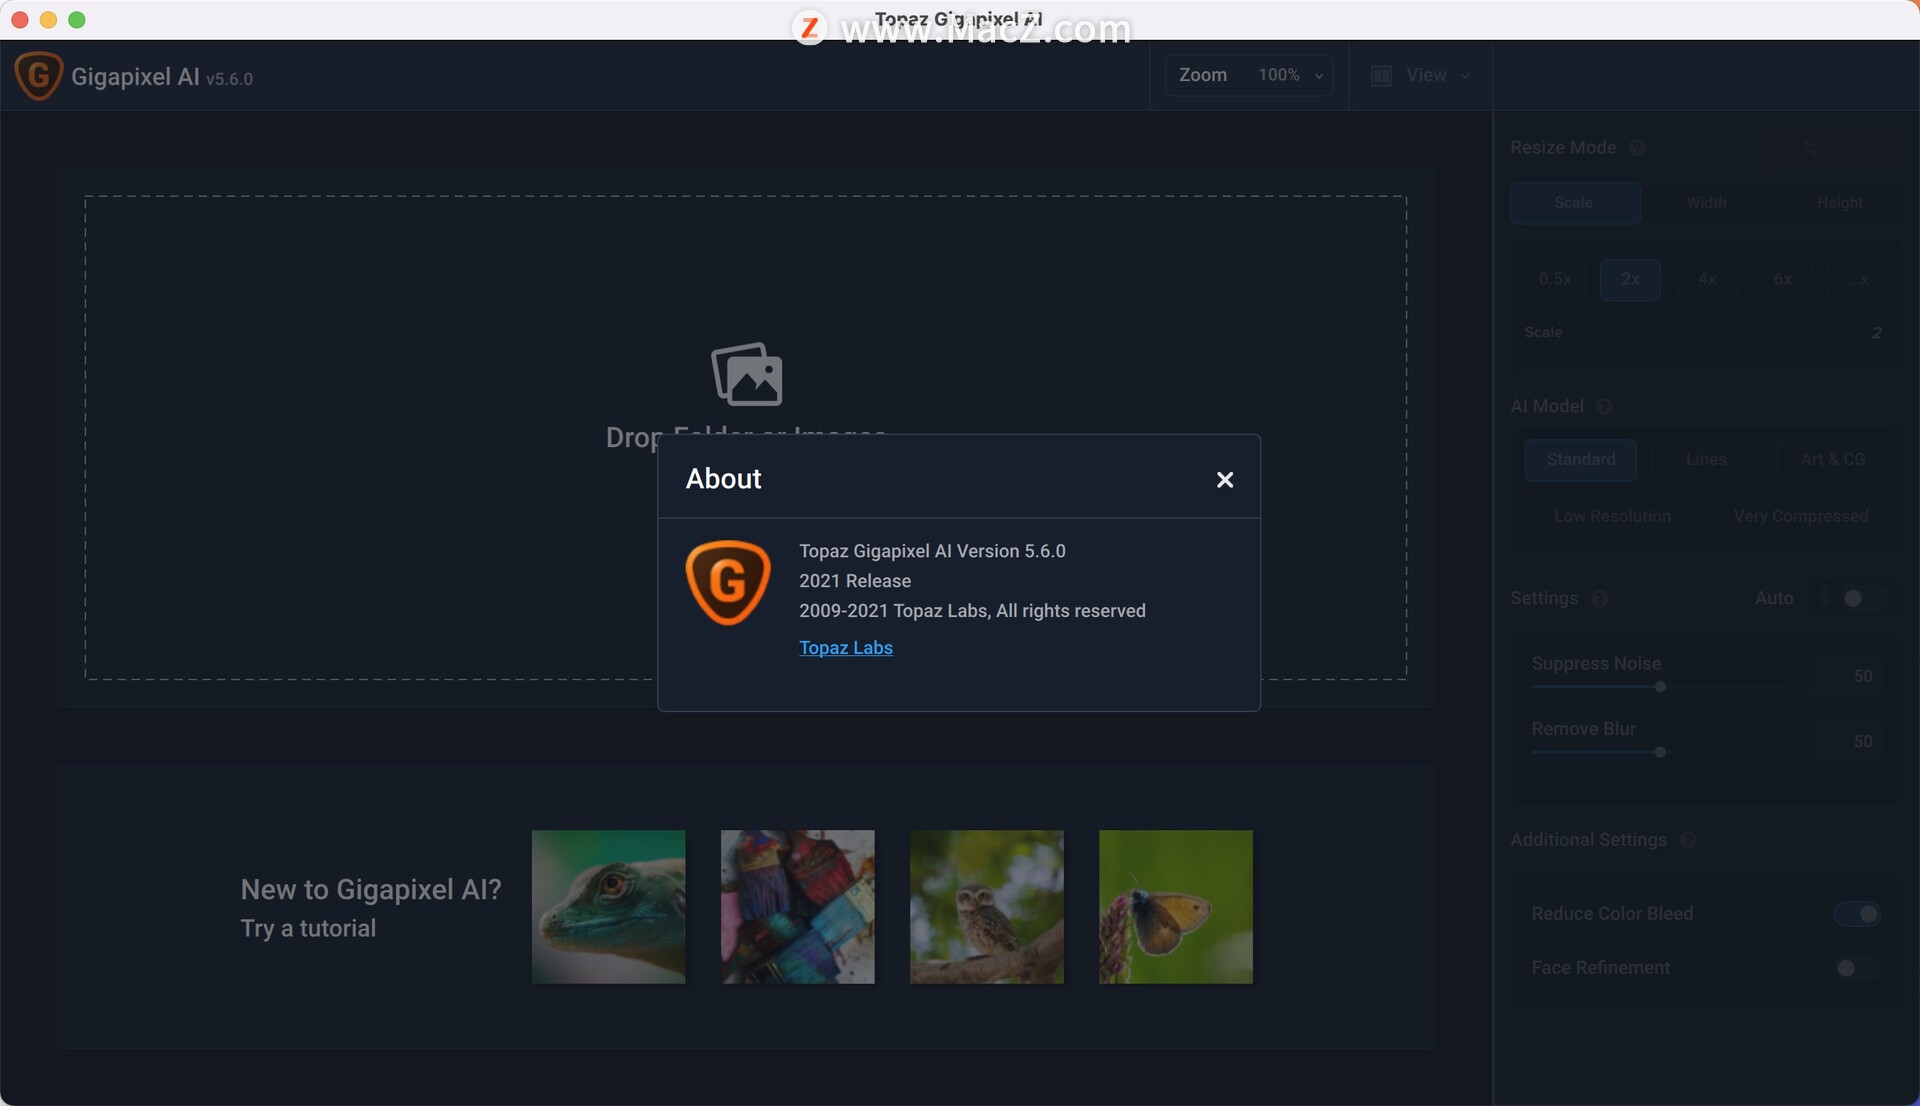Click the Gigapixel AI shield logo in header
Viewport: 1920px width, 1106px height.
(38, 76)
